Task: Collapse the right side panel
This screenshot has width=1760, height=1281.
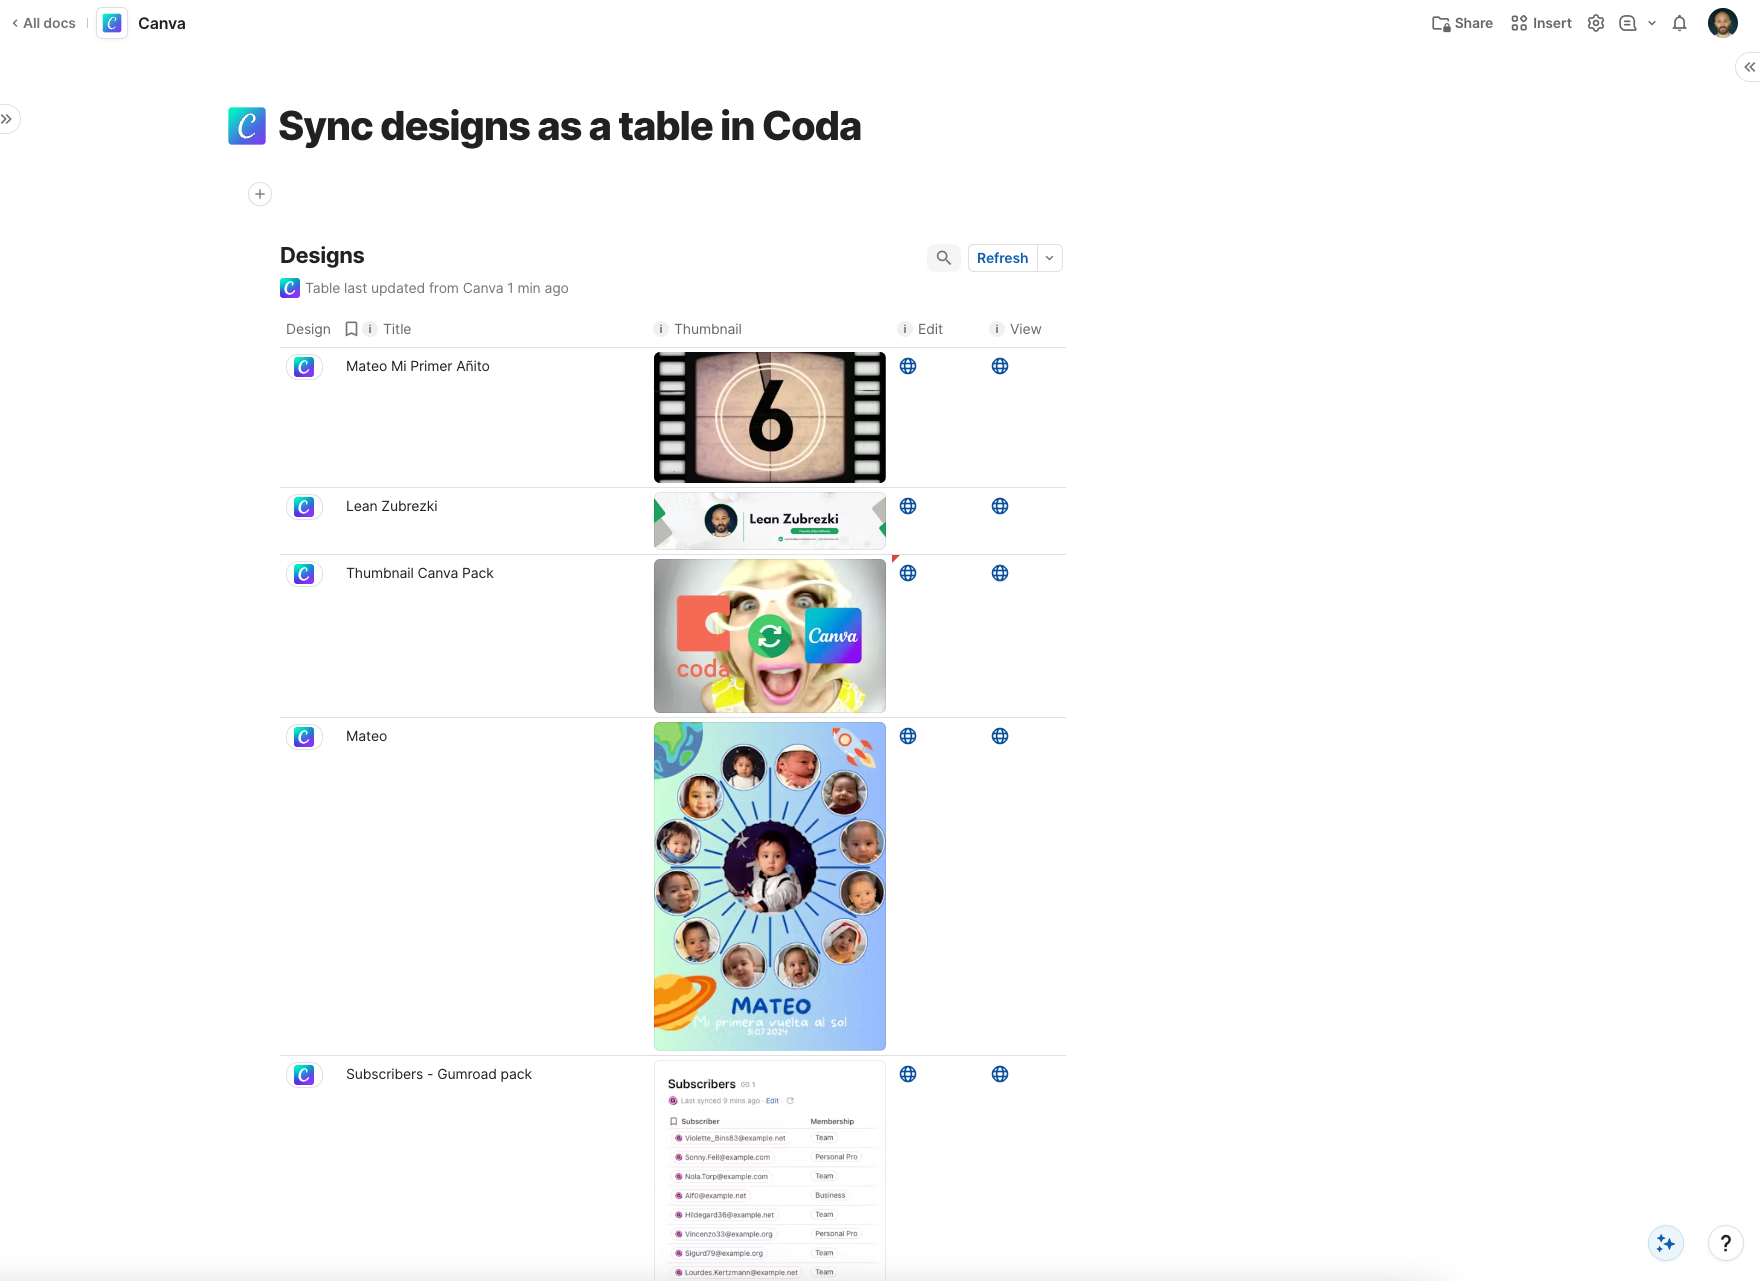Action: (x=1749, y=67)
